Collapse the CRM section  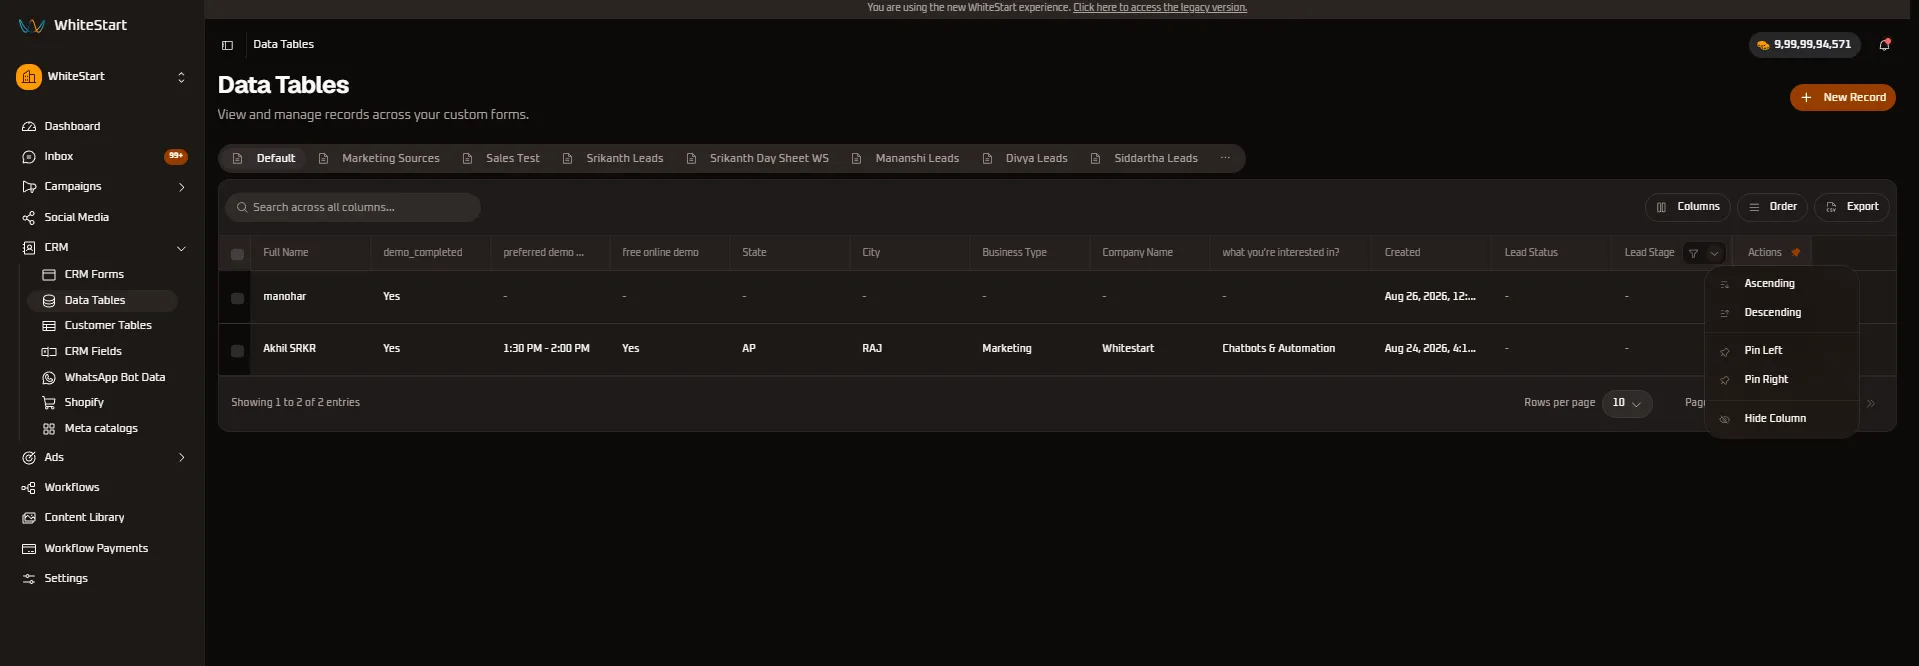[181, 248]
